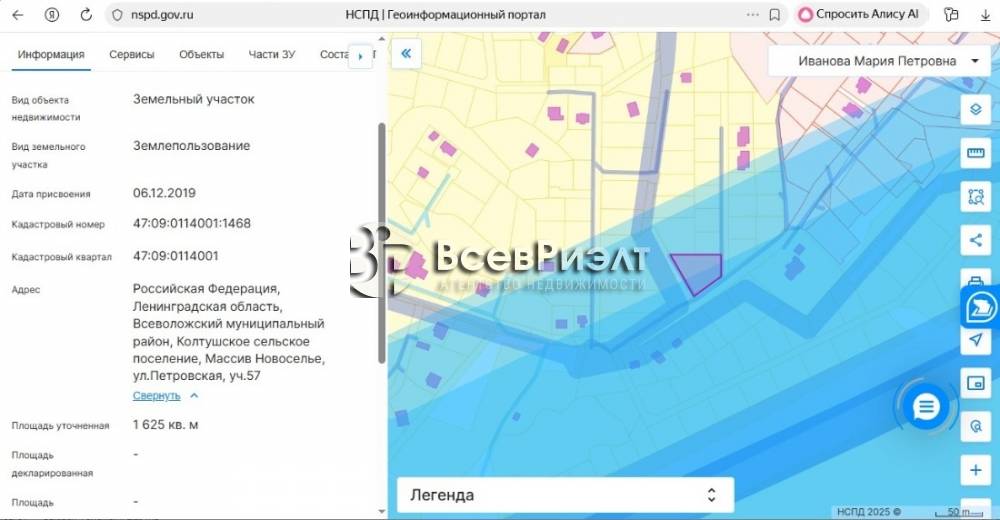Open the Части ЗУ tab

coord(271,55)
